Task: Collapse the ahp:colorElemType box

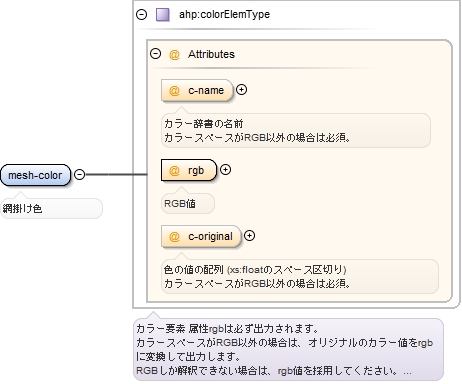Action: pos(142,14)
